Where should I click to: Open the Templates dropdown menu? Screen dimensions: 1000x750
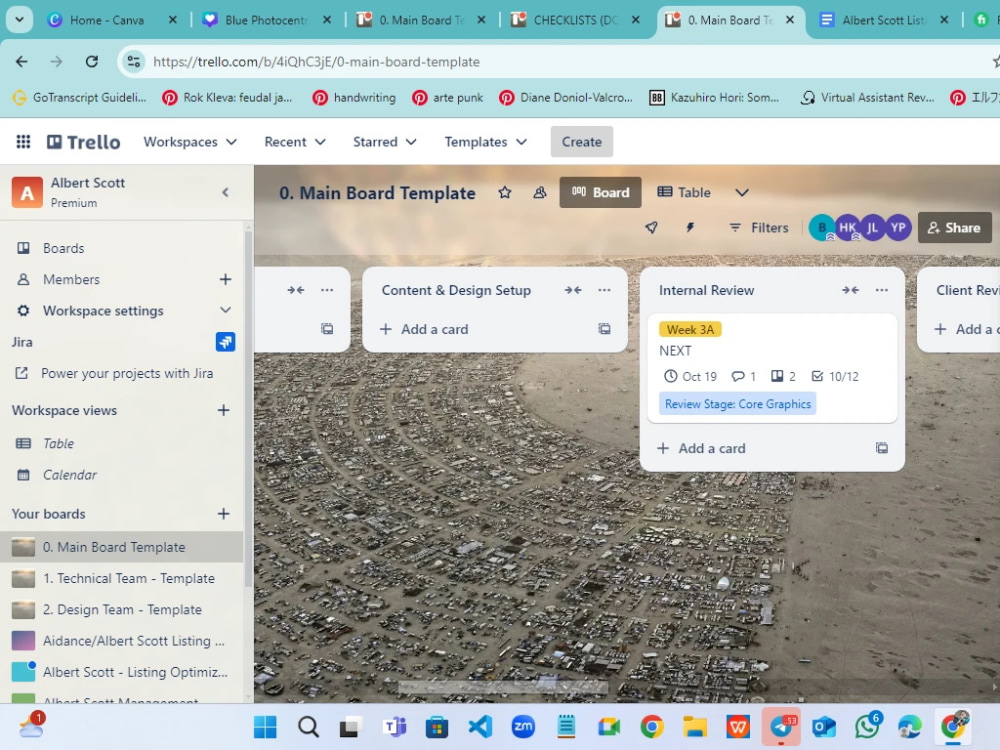click(485, 142)
